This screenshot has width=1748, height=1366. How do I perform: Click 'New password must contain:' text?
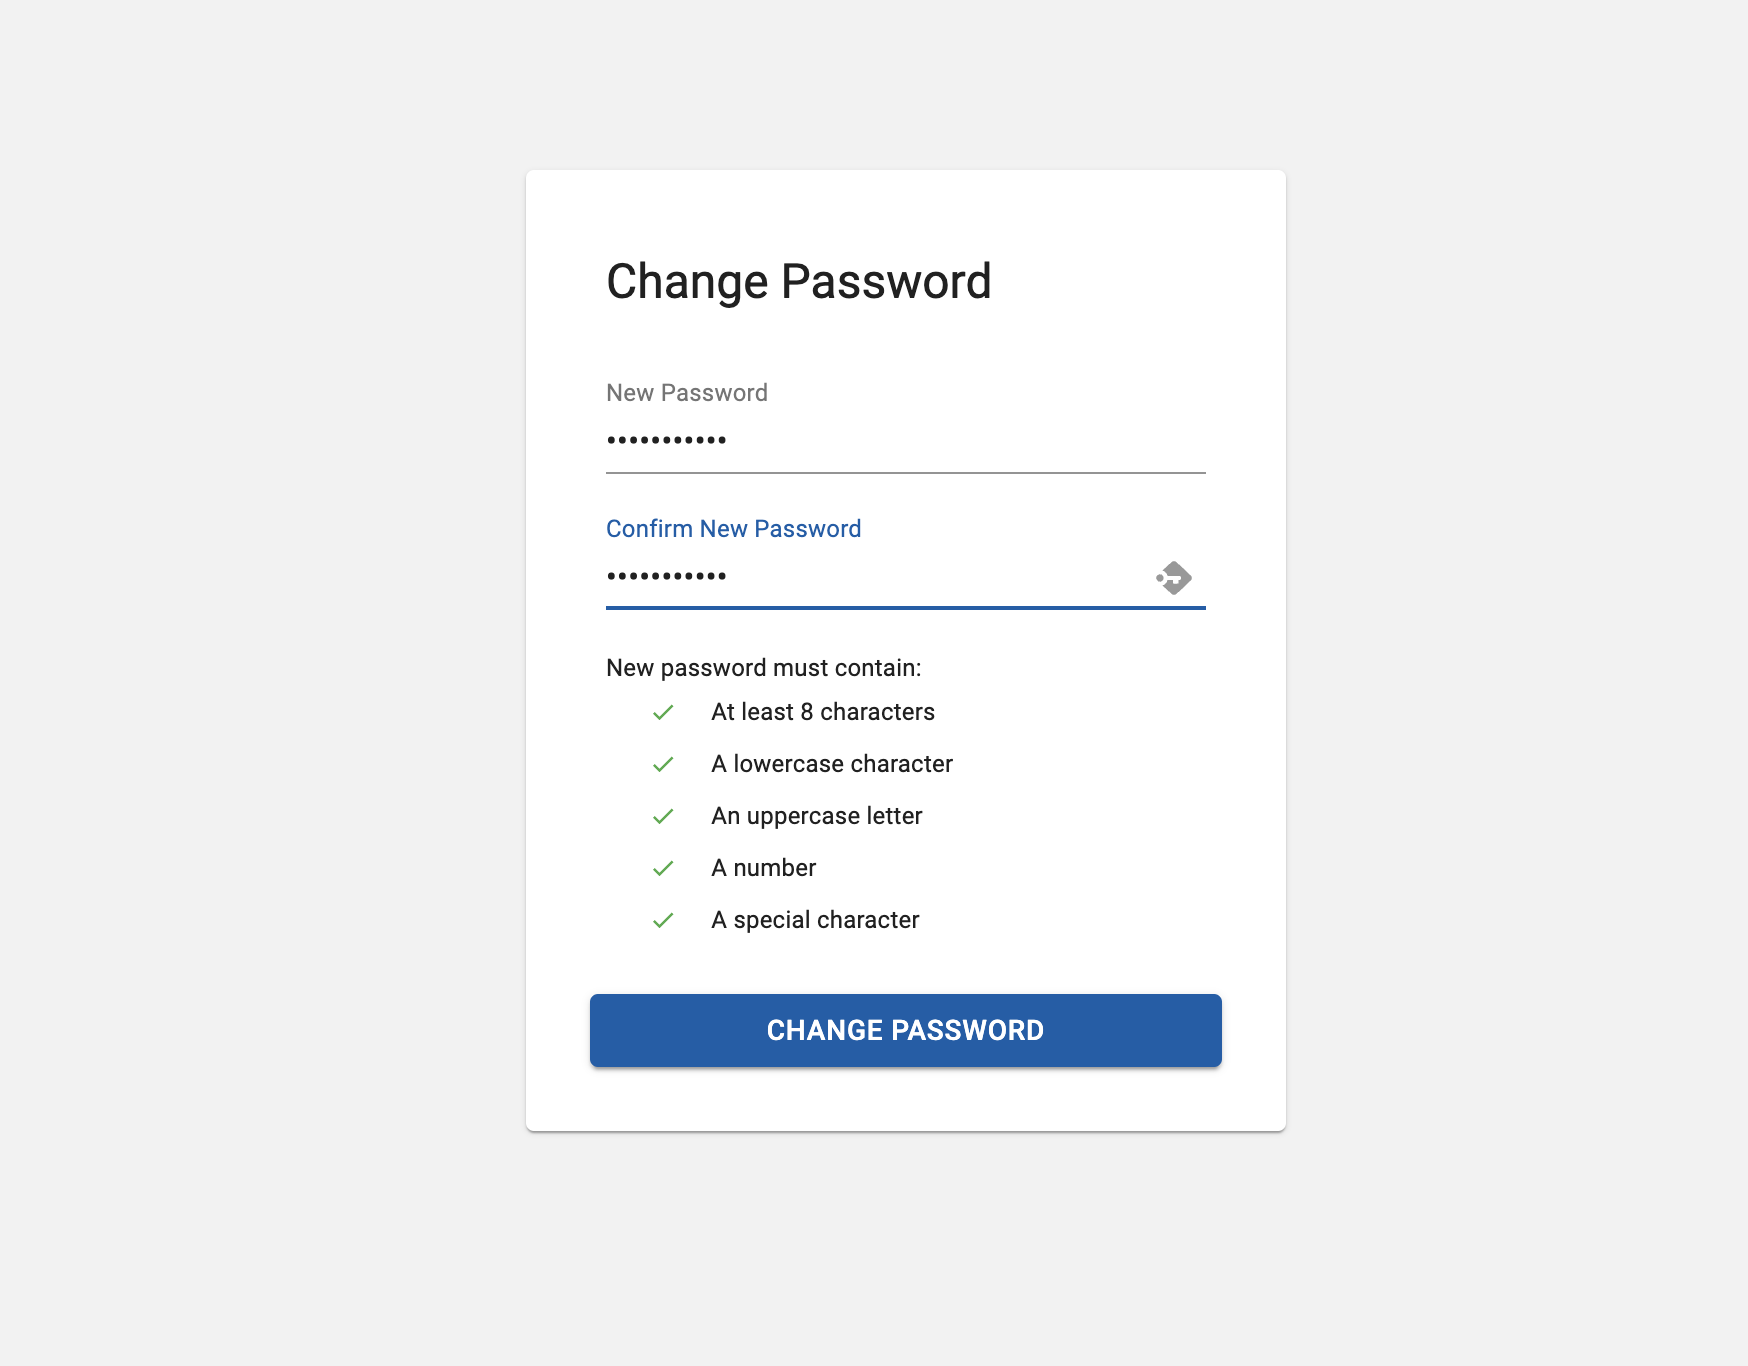click(764, 668)
